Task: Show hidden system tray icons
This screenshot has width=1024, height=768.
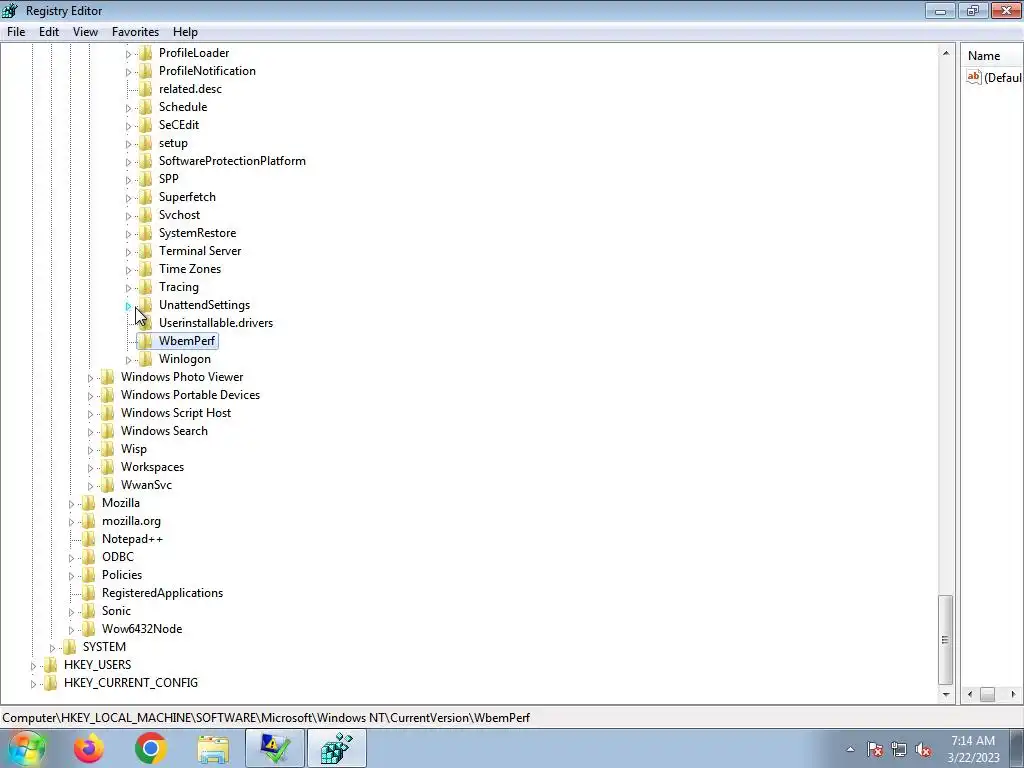Action: (x=850, y=749)
